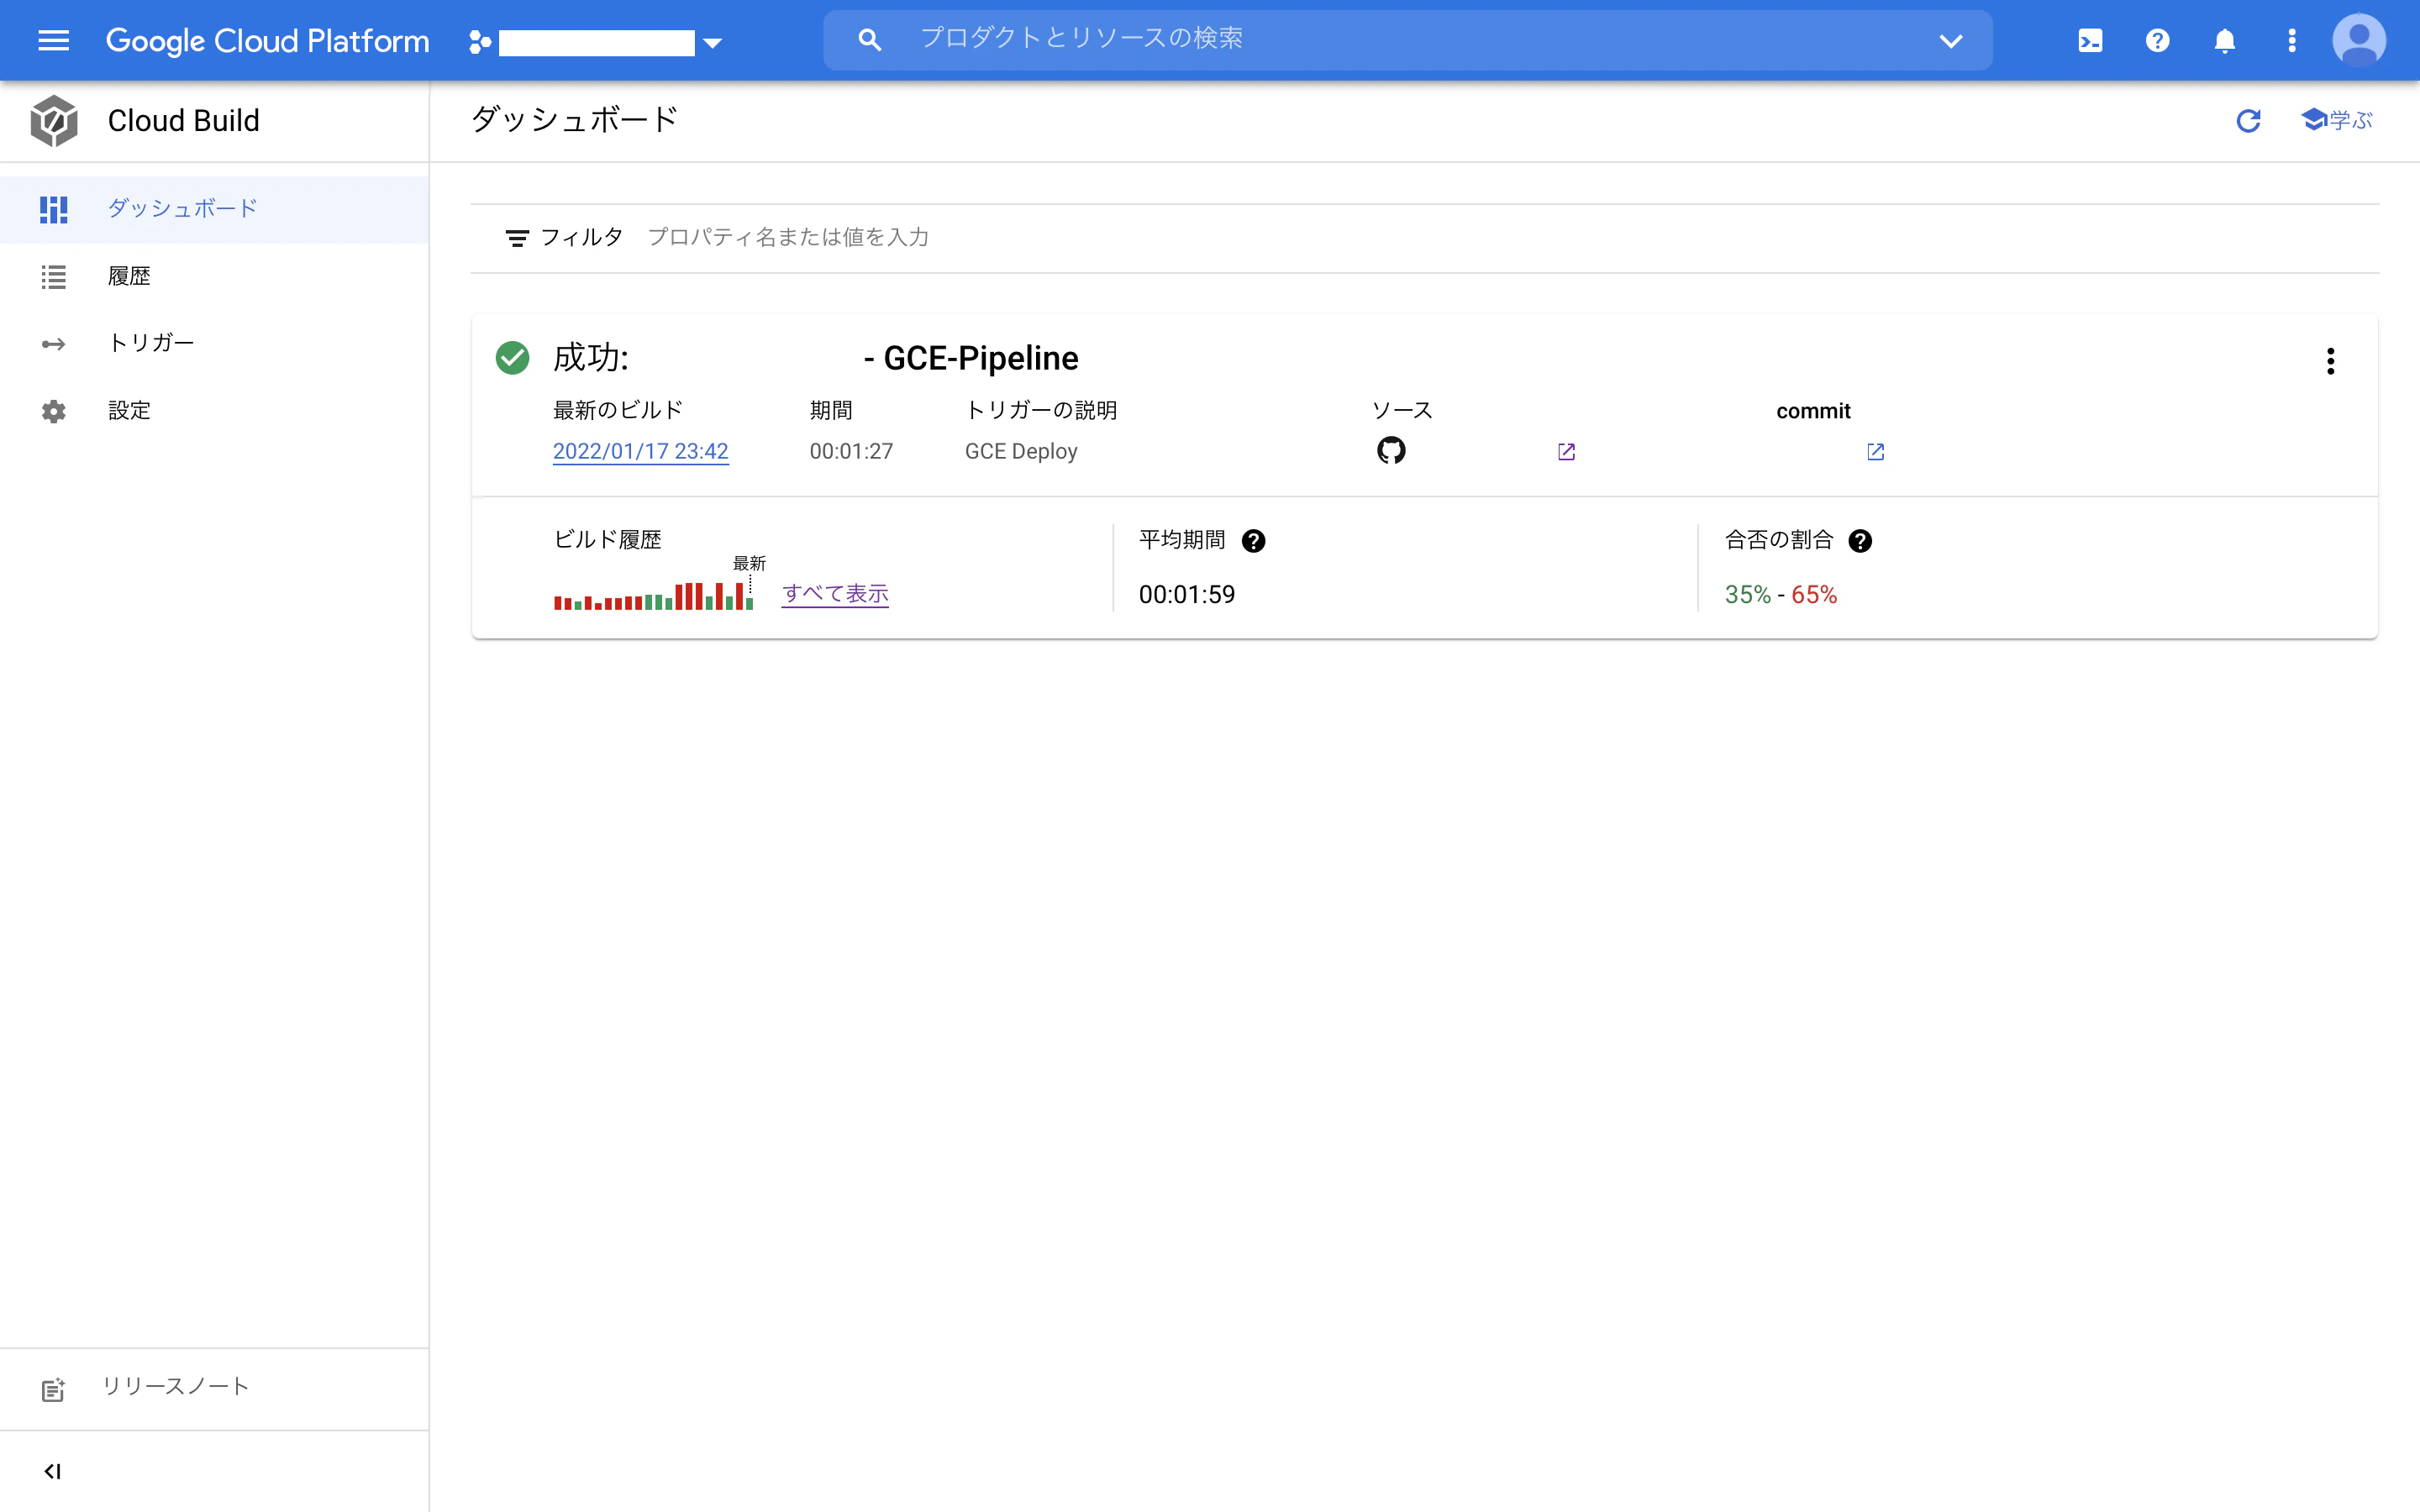2420x1512 pixels.
Task: Click the フィルタ filter icon
Action: 517,238
